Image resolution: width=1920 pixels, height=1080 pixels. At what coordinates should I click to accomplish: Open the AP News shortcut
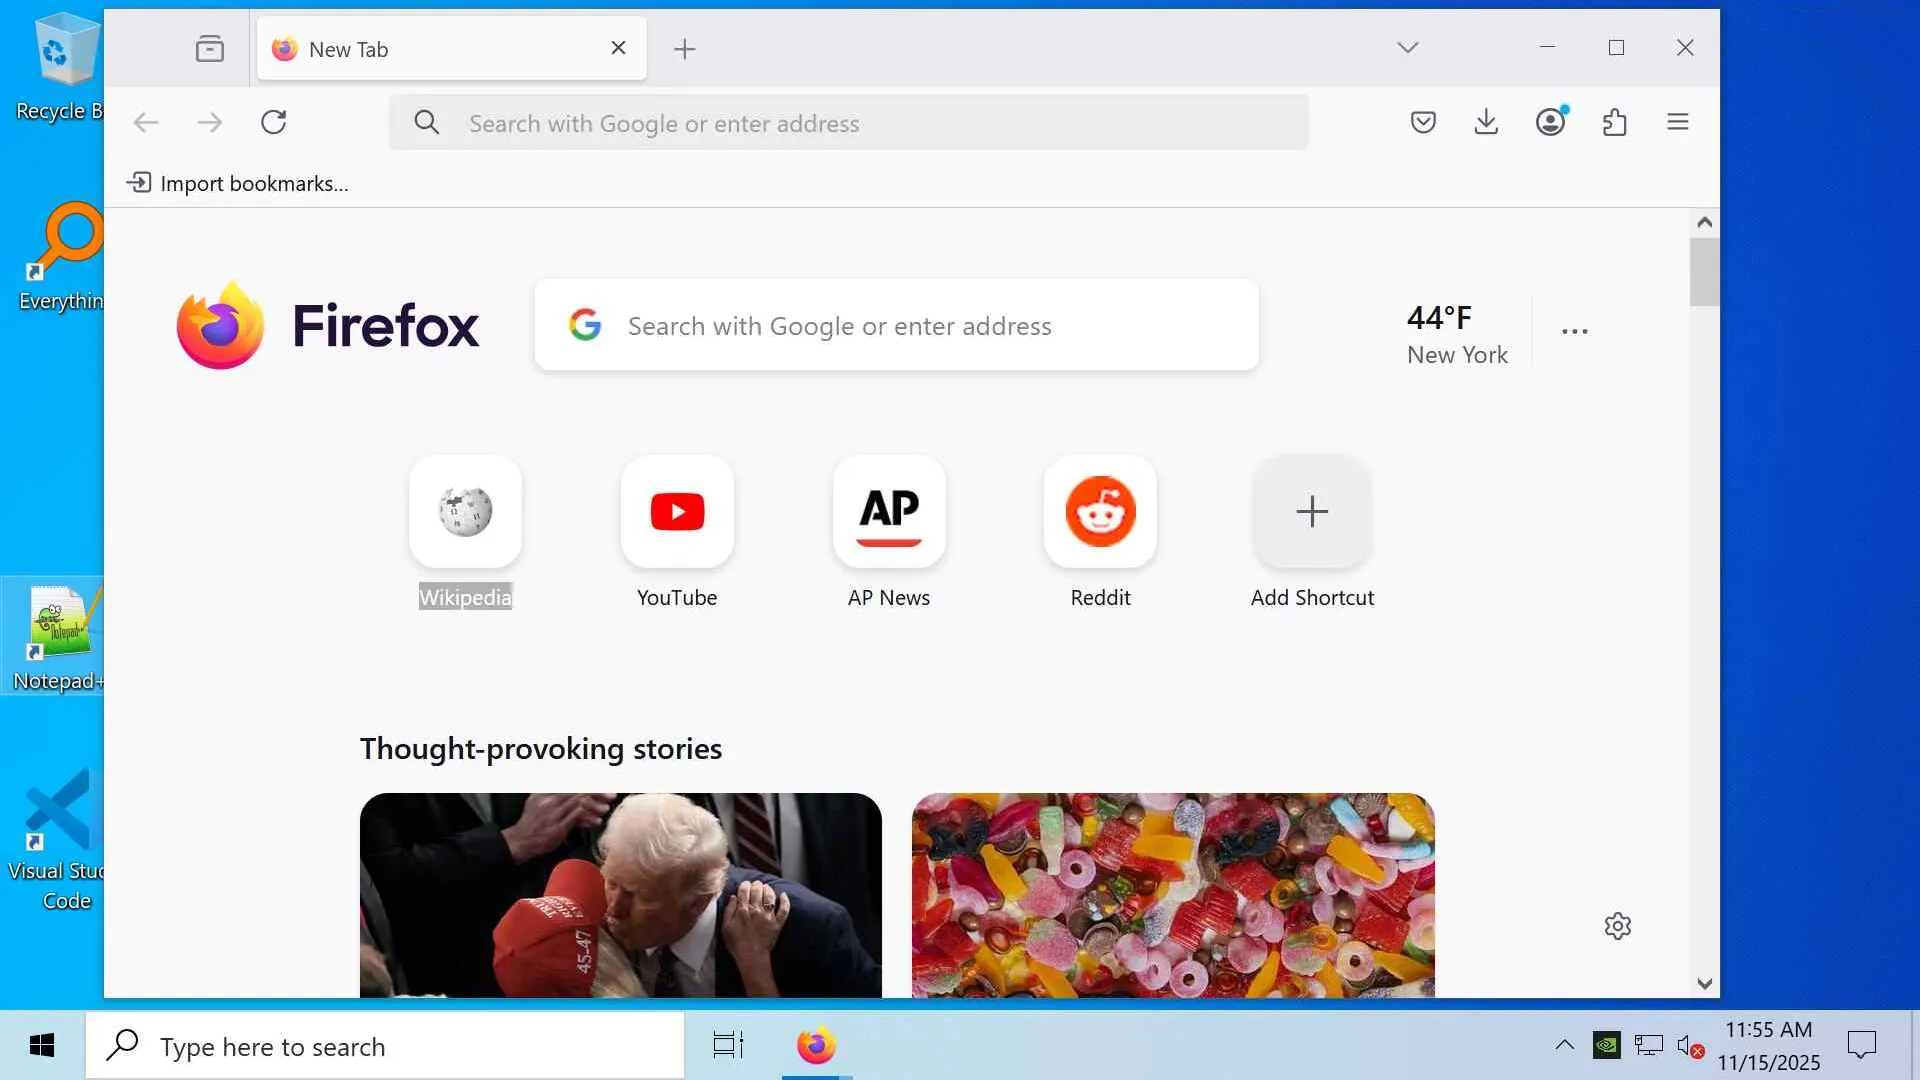coord(889,512)
